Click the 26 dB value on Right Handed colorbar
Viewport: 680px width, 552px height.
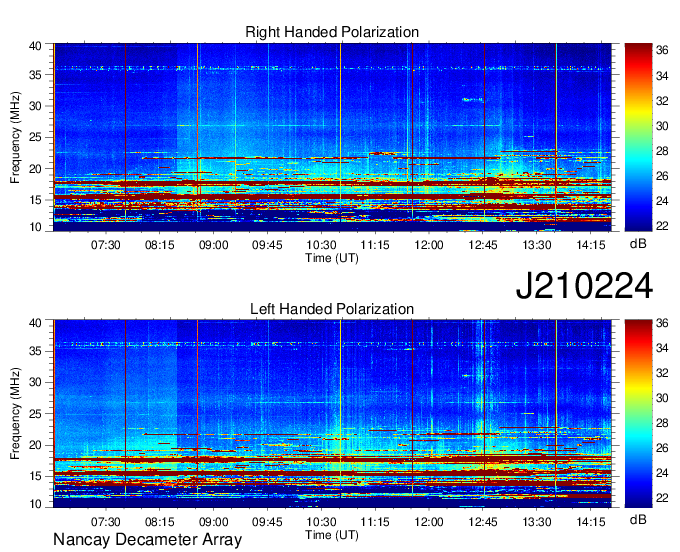(x=662, y=176)
